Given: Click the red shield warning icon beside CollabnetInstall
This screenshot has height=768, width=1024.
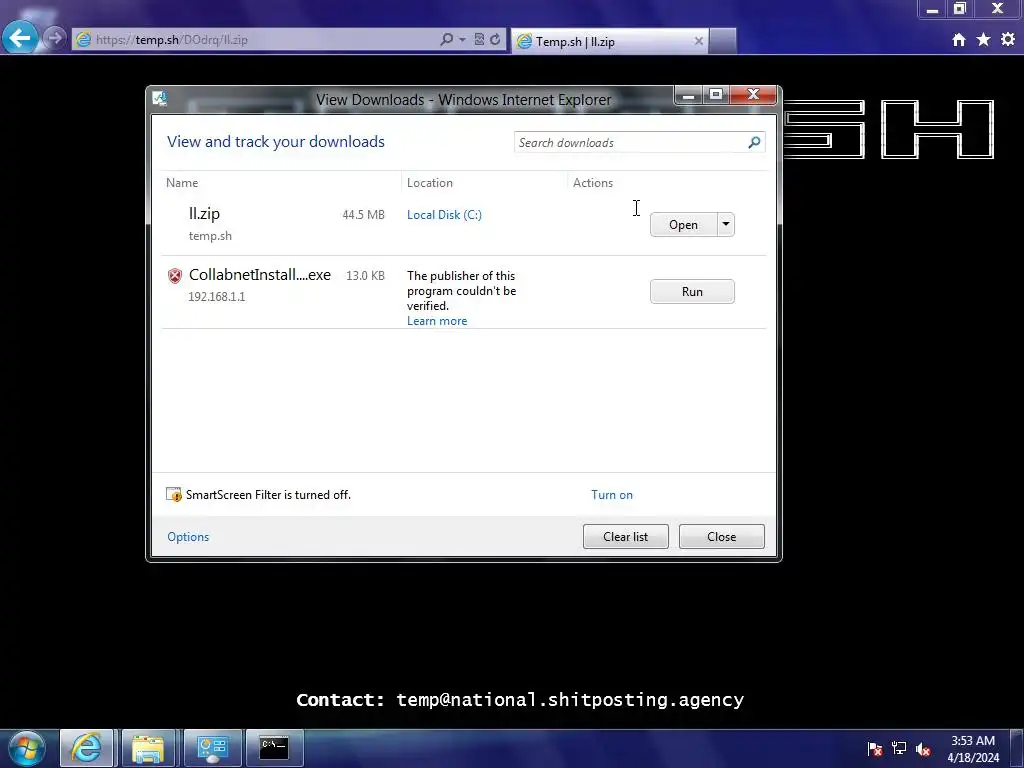Looking at the screenshot, I should click(174, 276).
